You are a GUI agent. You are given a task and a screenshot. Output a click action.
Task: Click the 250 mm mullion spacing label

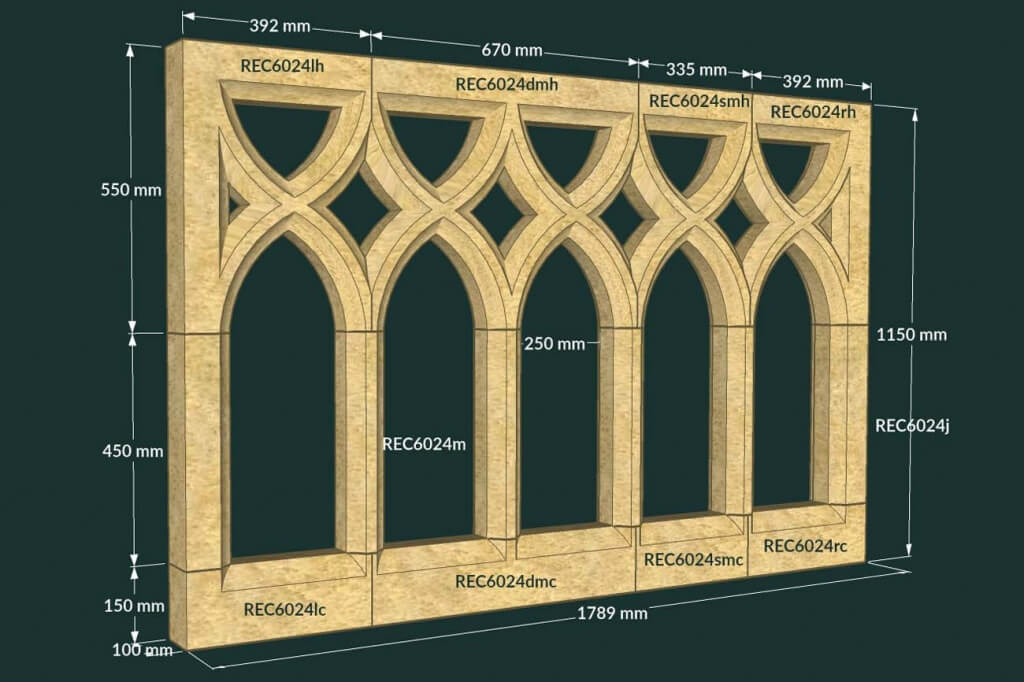[x=556, y=343]
